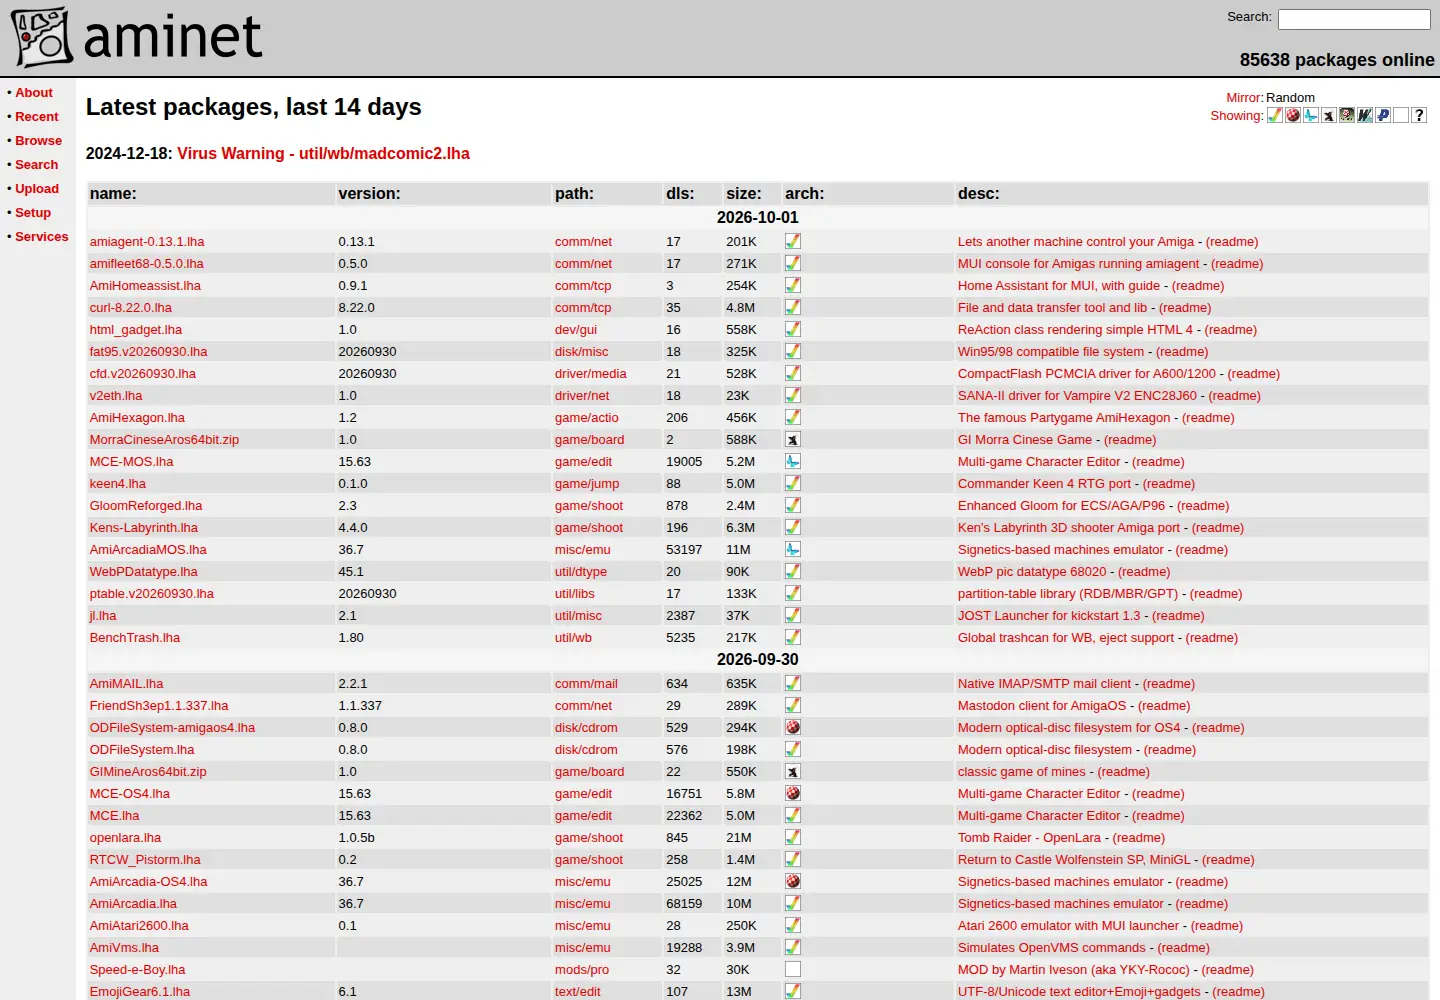
Task: Open the driver/media path link
Action: click(x=591, y=374)
